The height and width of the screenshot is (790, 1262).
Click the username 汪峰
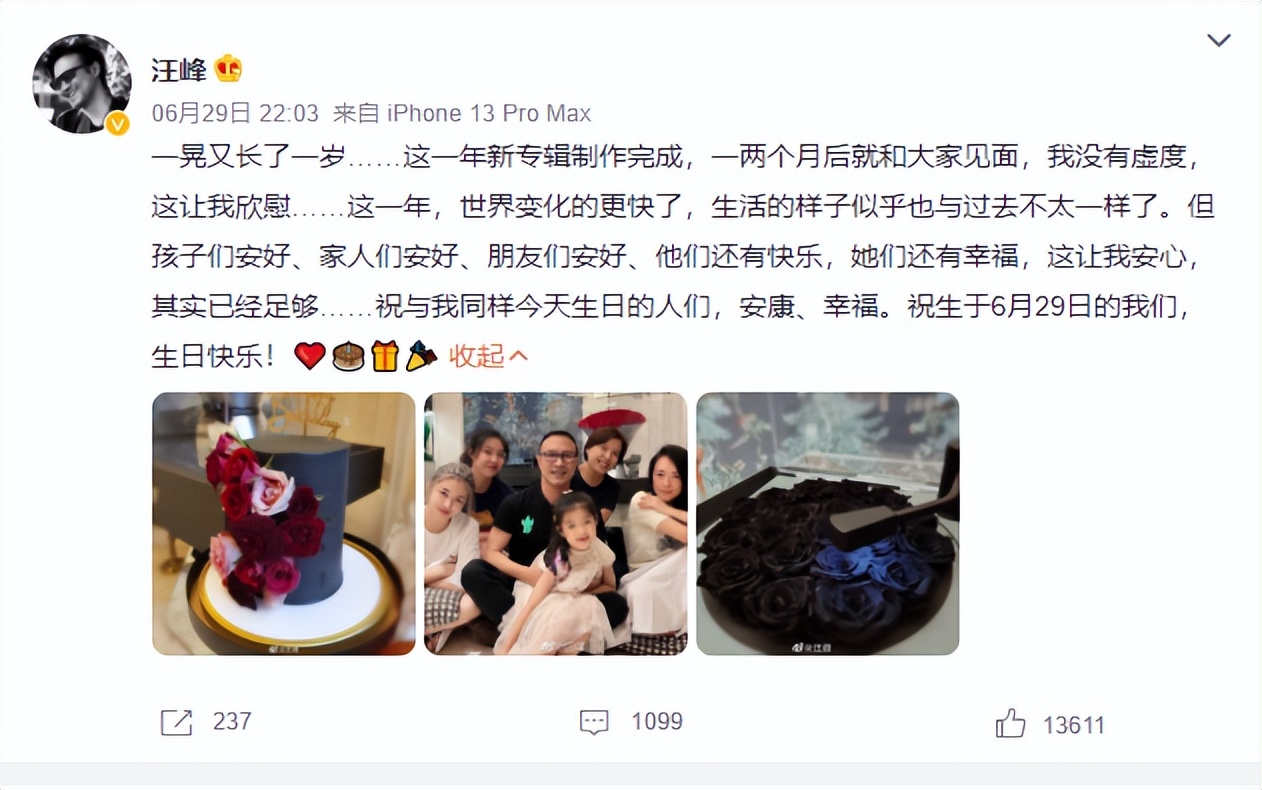click(178, 69)
